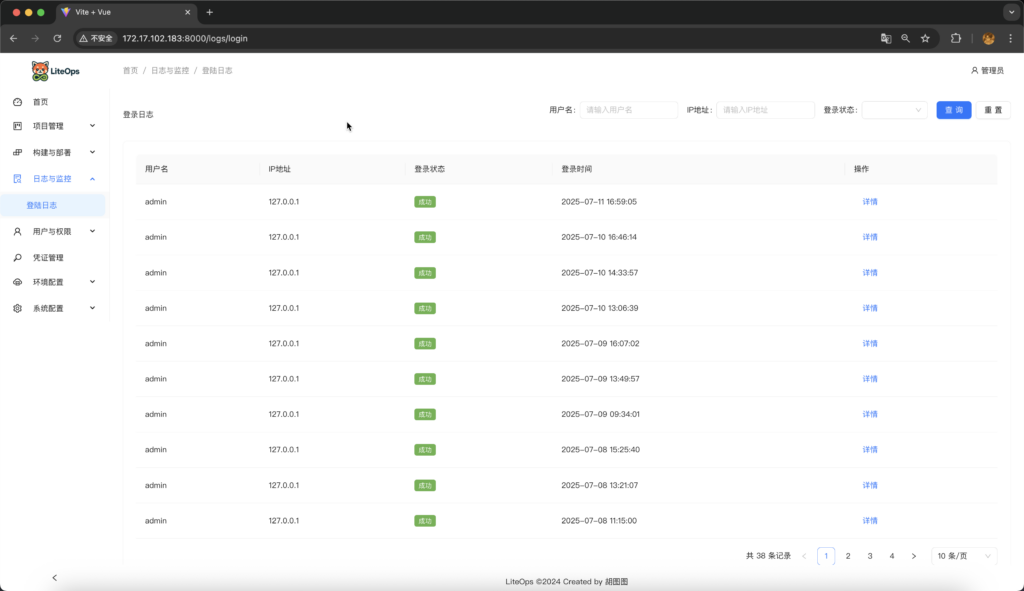
Task: Open the 首页 home dashboard icon
Action: click(17, 102)
